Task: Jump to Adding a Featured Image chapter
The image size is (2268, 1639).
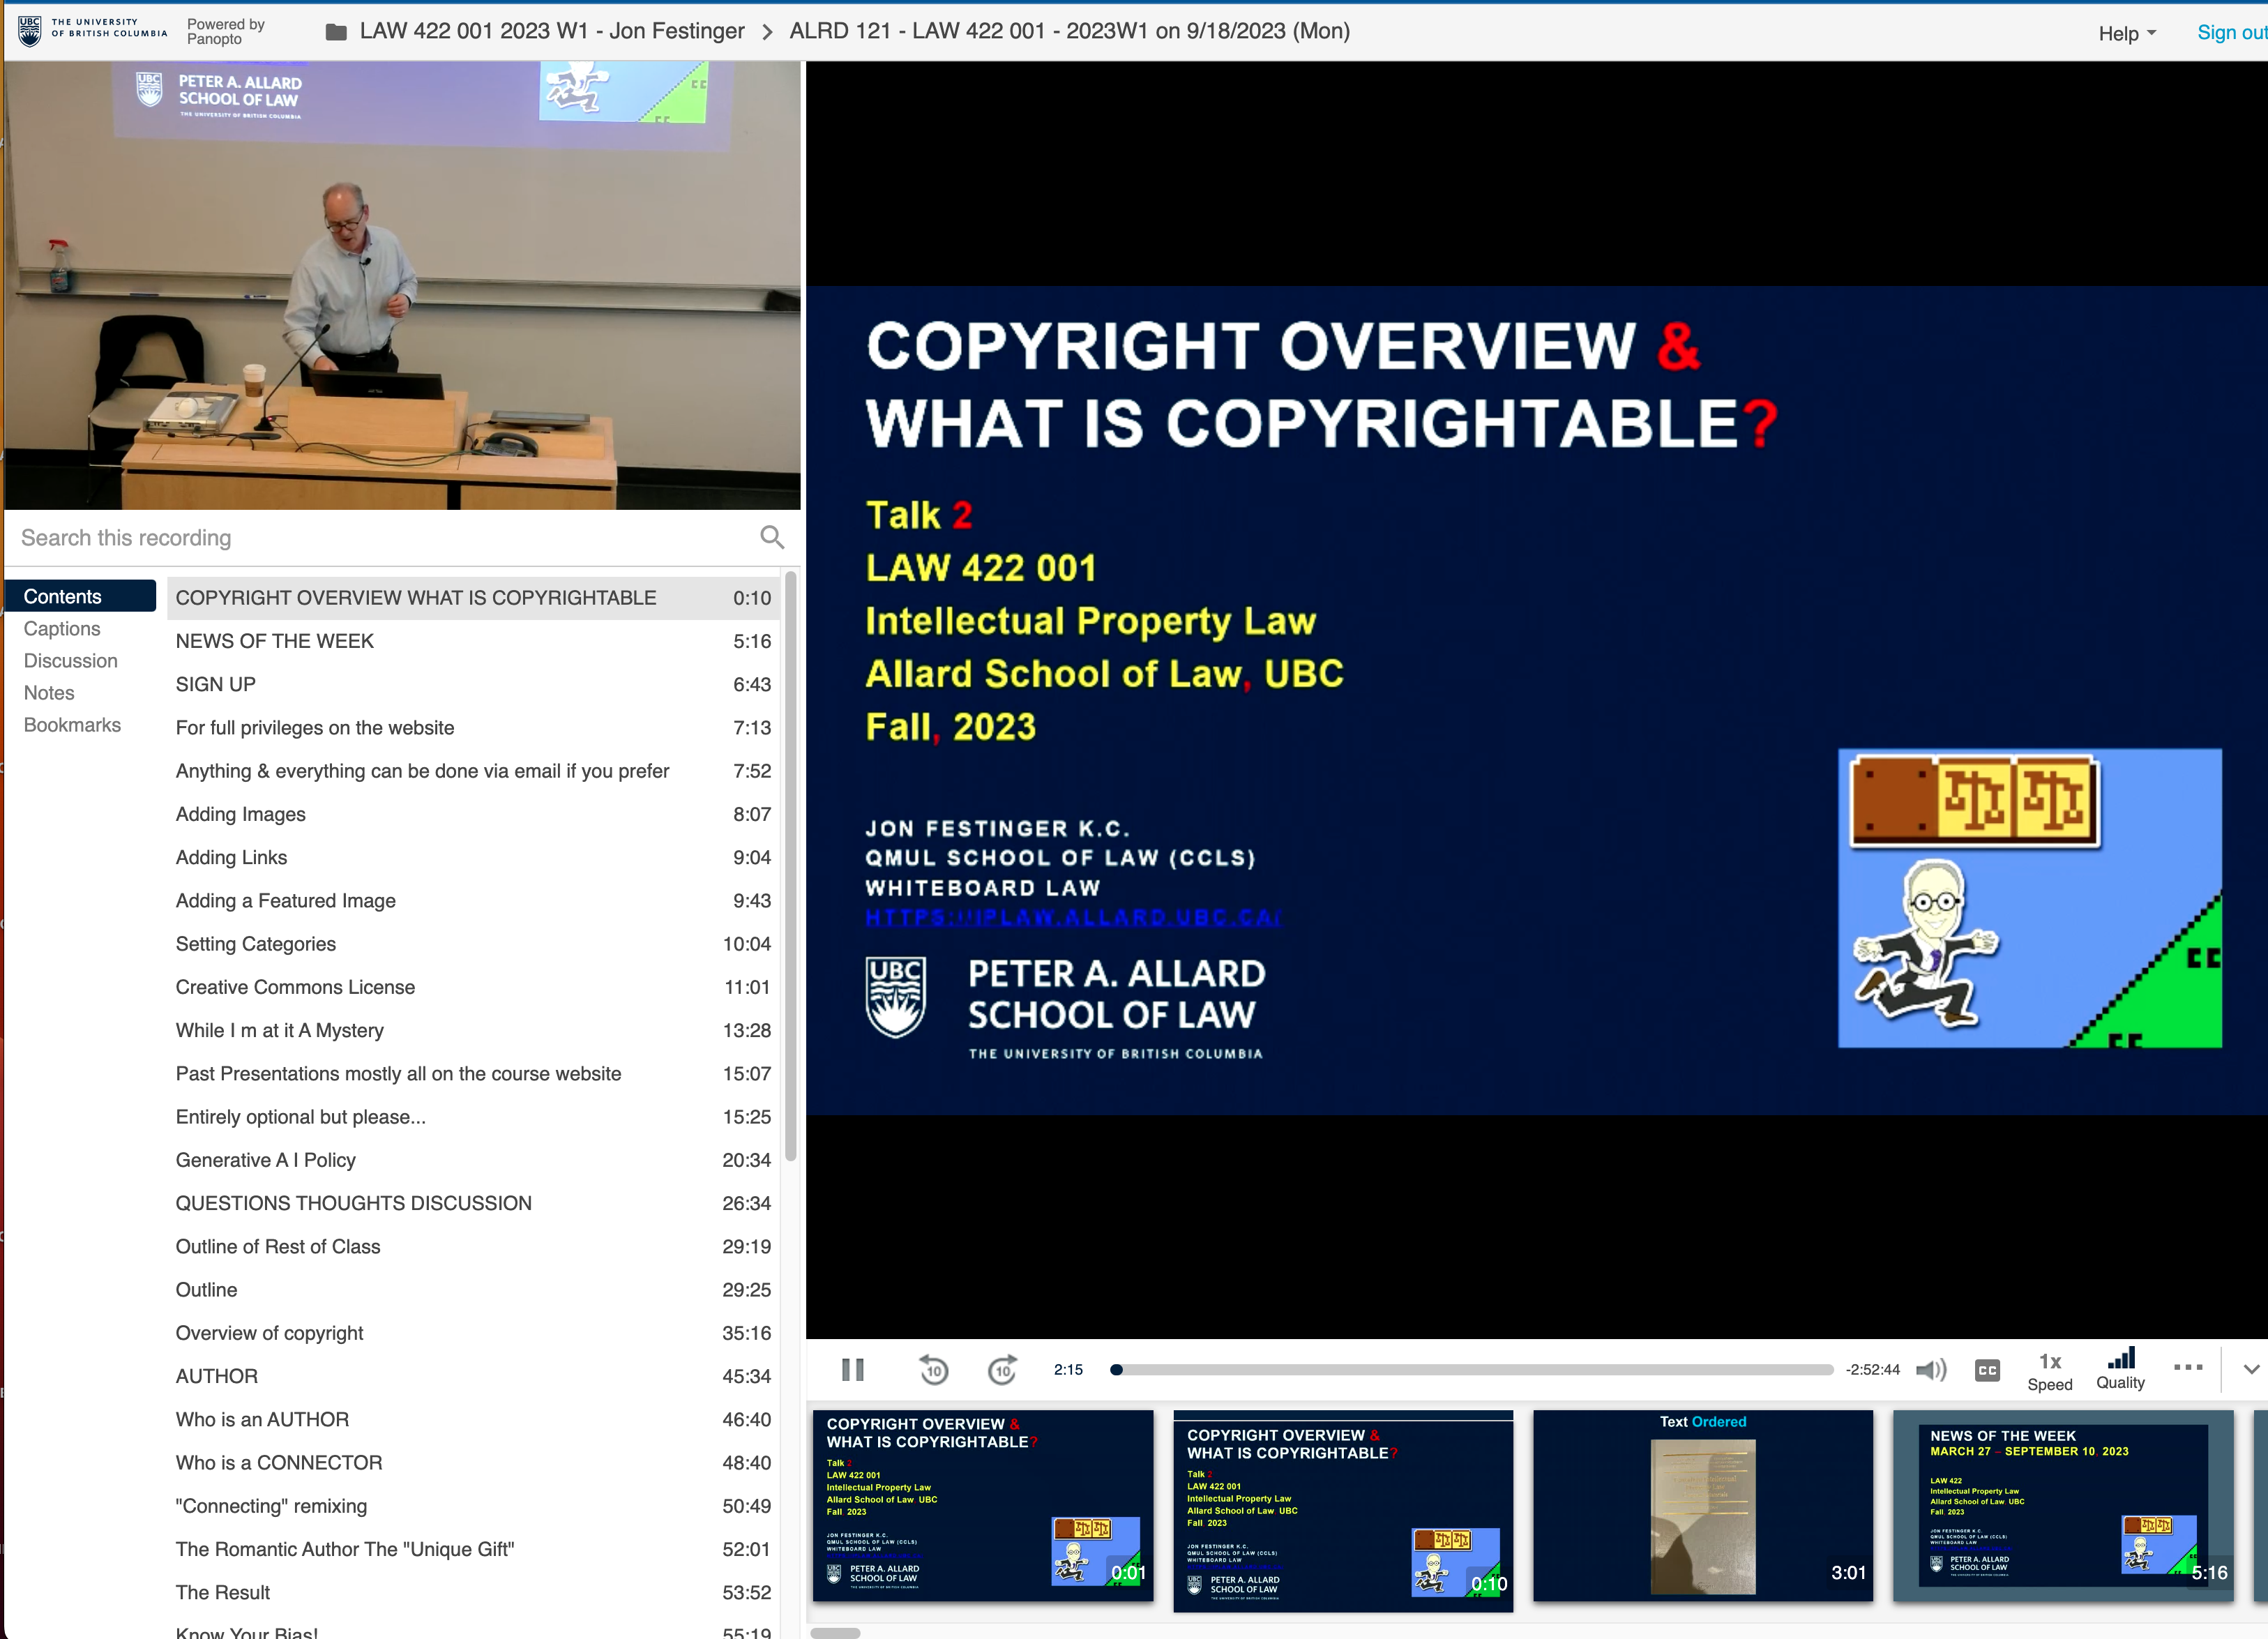Action: 473,900
